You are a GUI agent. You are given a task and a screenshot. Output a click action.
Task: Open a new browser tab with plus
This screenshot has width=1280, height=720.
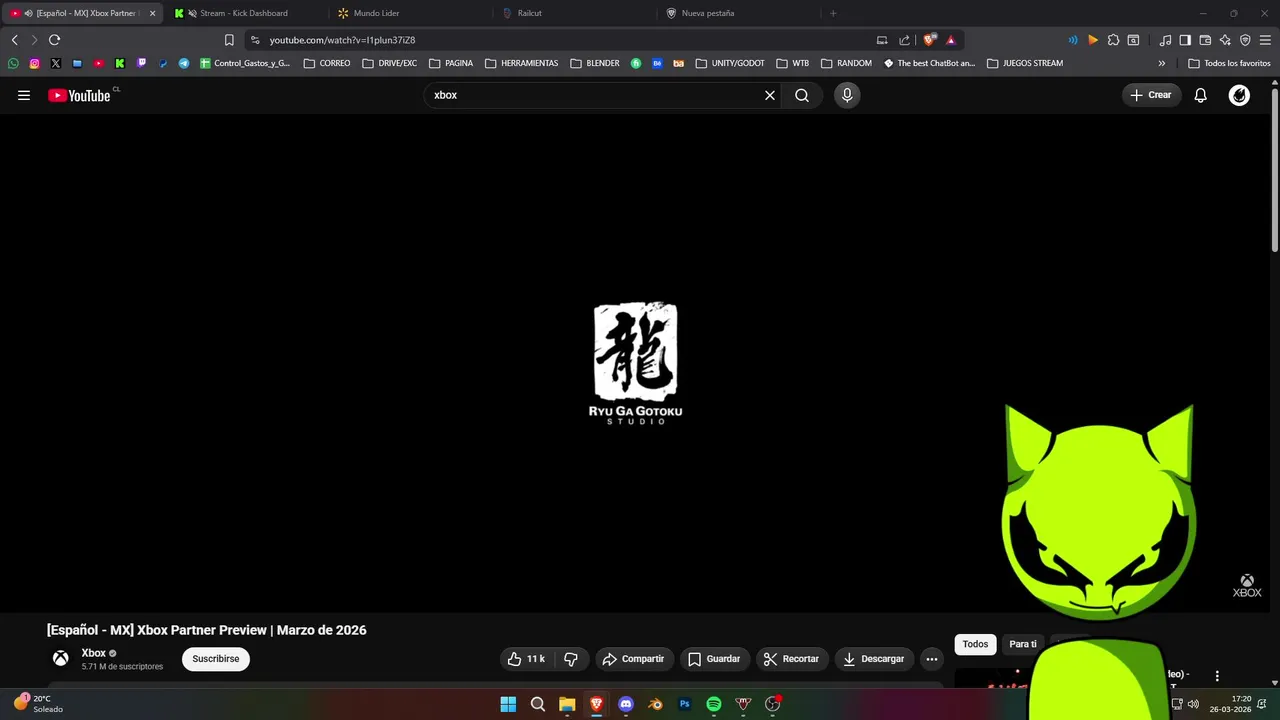(833, 13)
